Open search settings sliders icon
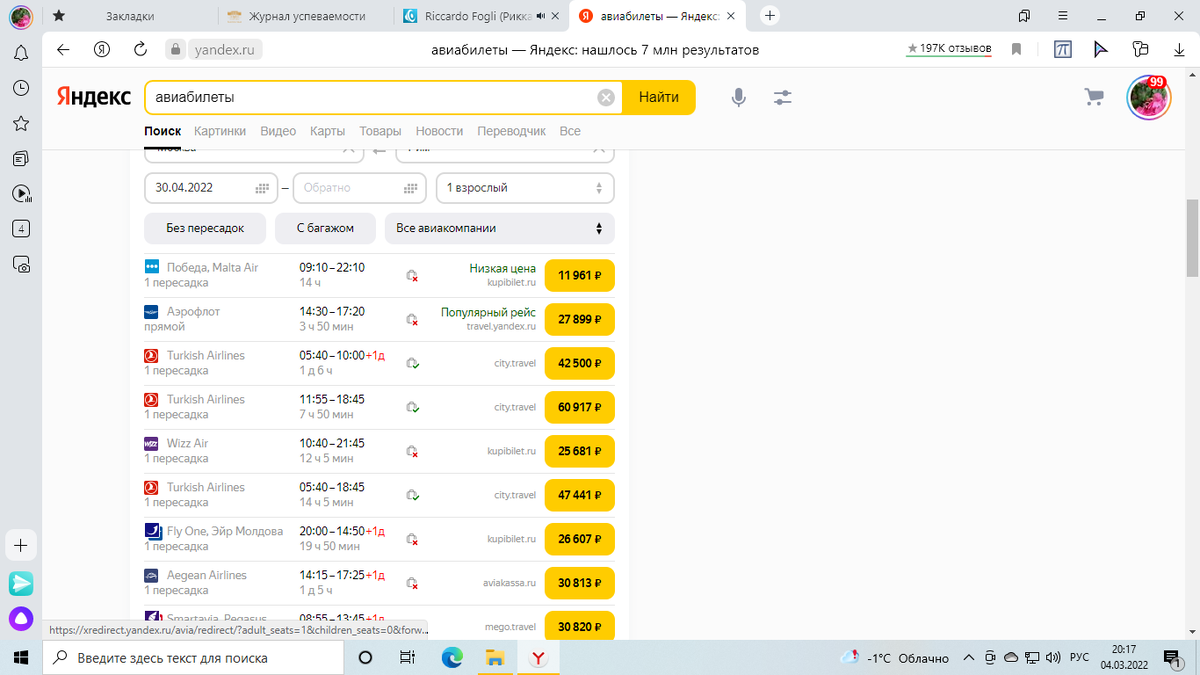 click(783, 97)
